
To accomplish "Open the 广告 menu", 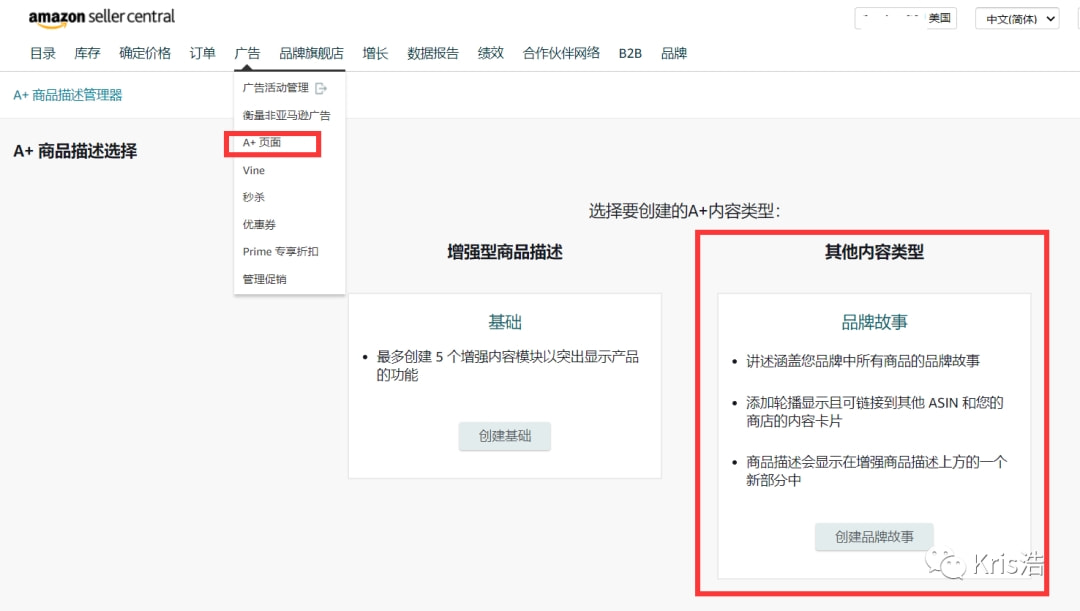I will coord(247,53).
